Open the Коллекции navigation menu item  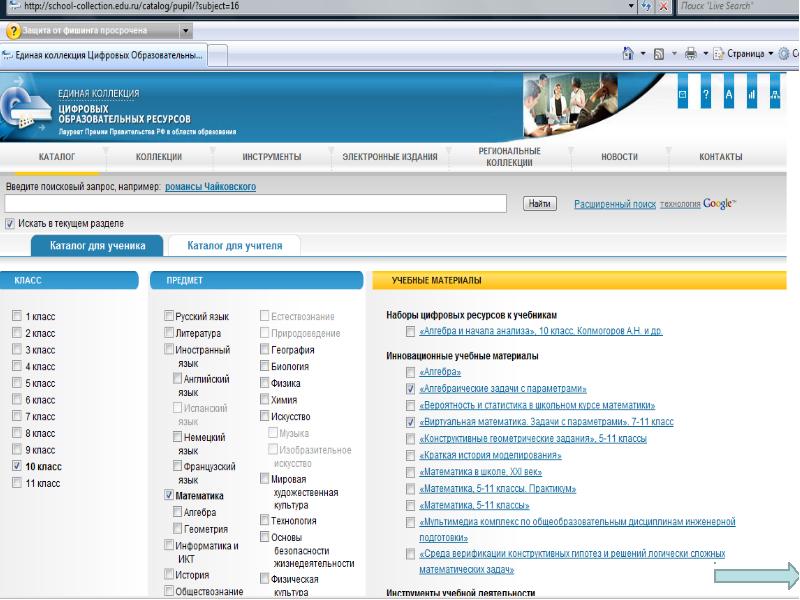click(159, 157)
